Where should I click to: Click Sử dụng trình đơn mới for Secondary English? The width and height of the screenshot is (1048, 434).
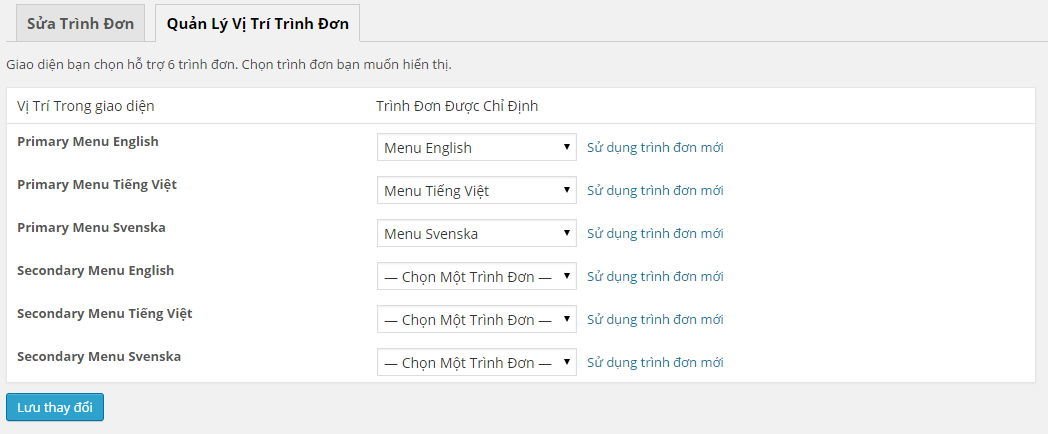pos(654,276)
